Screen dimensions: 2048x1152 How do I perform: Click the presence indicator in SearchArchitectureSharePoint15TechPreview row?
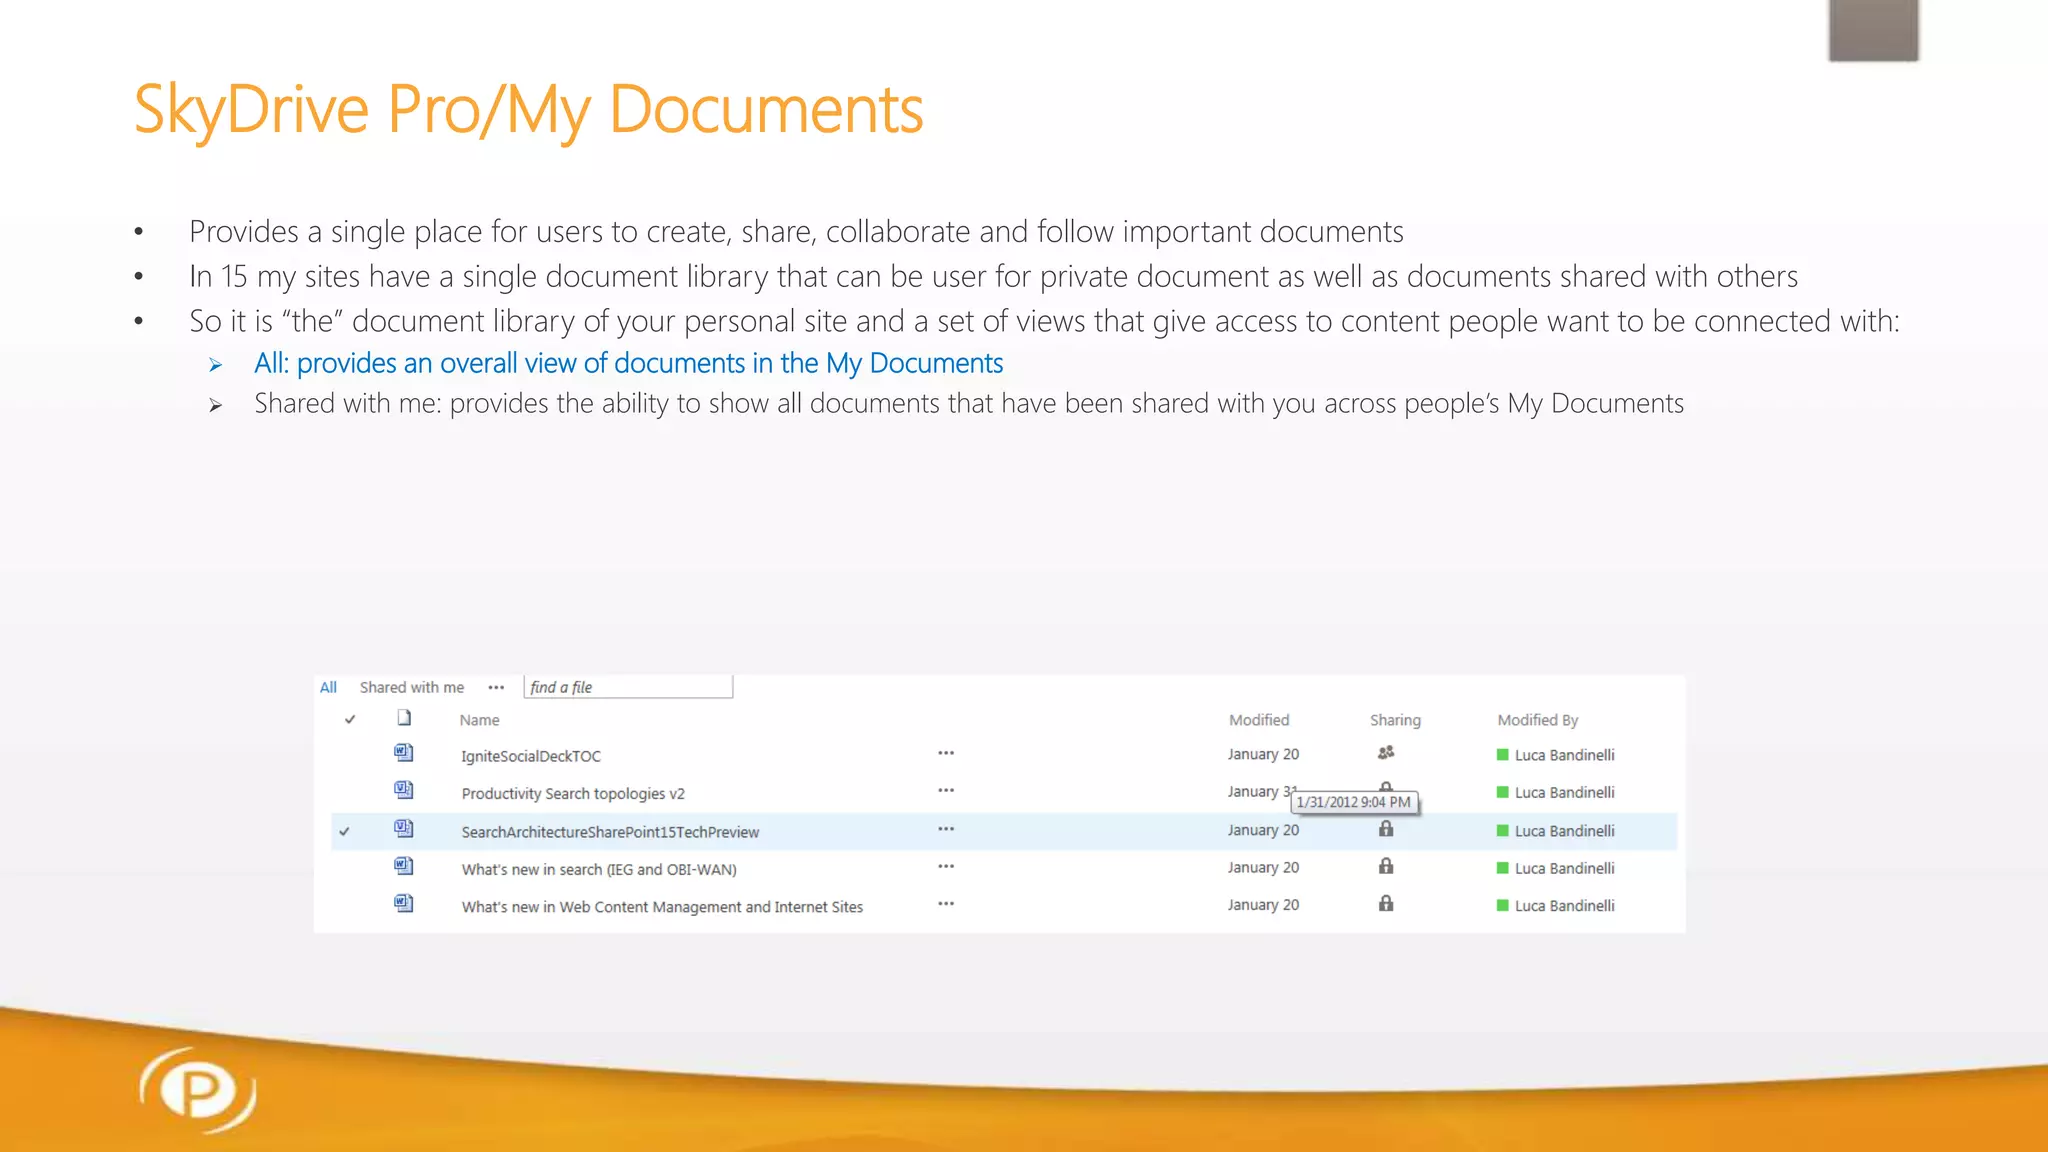(1502, 830)
